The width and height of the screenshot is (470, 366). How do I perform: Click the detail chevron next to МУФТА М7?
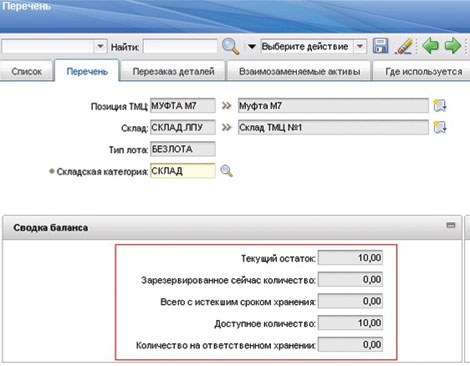[x=227, y=106]
